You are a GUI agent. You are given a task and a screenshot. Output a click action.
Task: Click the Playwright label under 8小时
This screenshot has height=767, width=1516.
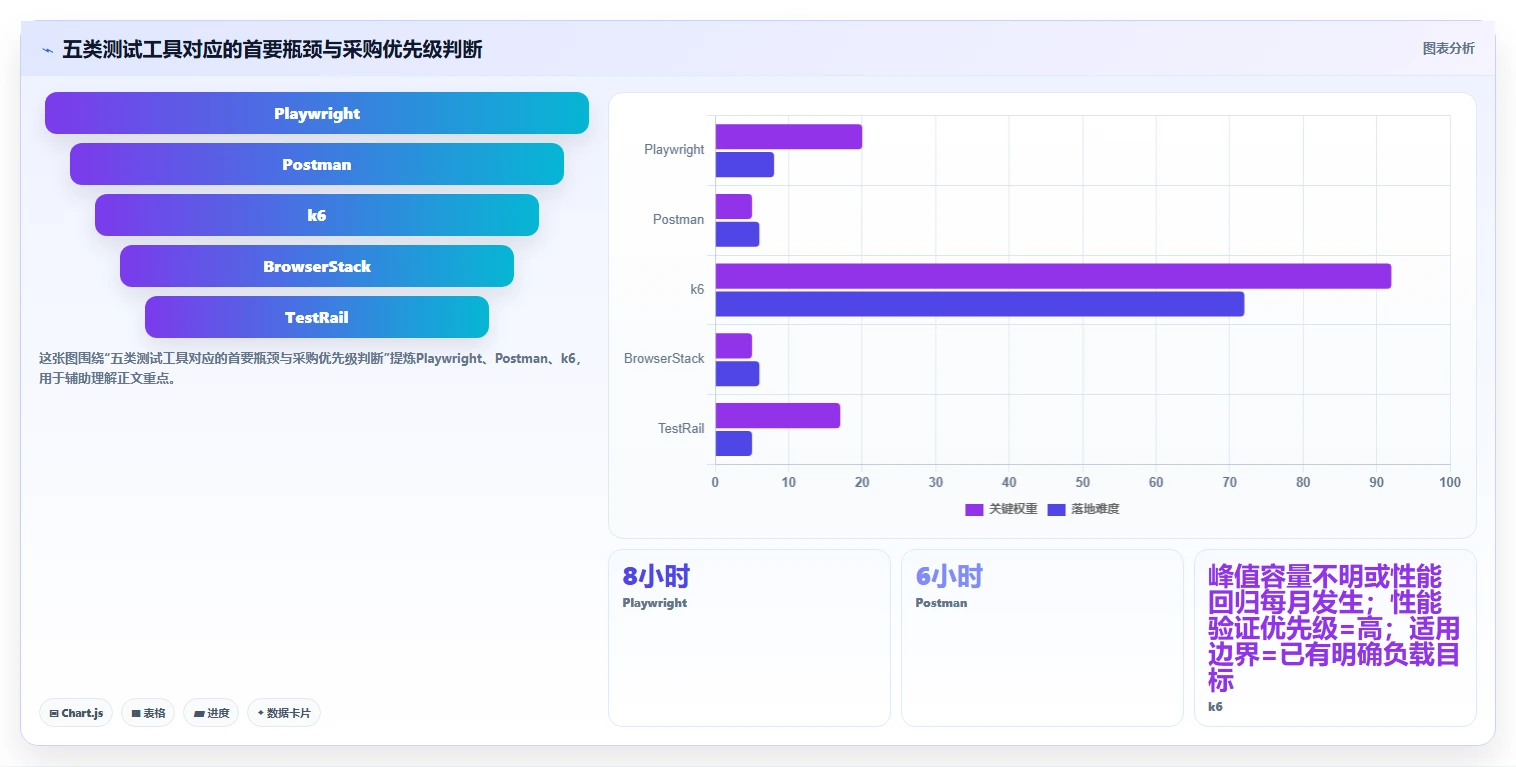[654, 603]
